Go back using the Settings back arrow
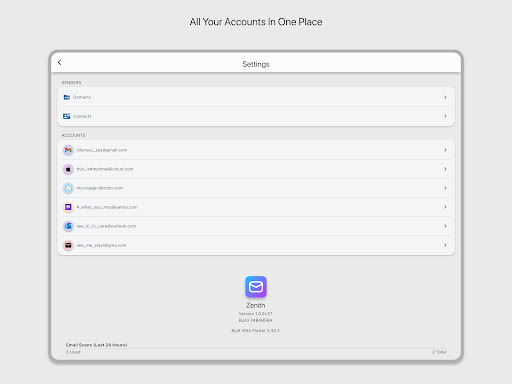Screen dimensions: 512x384 pos(60,62)
